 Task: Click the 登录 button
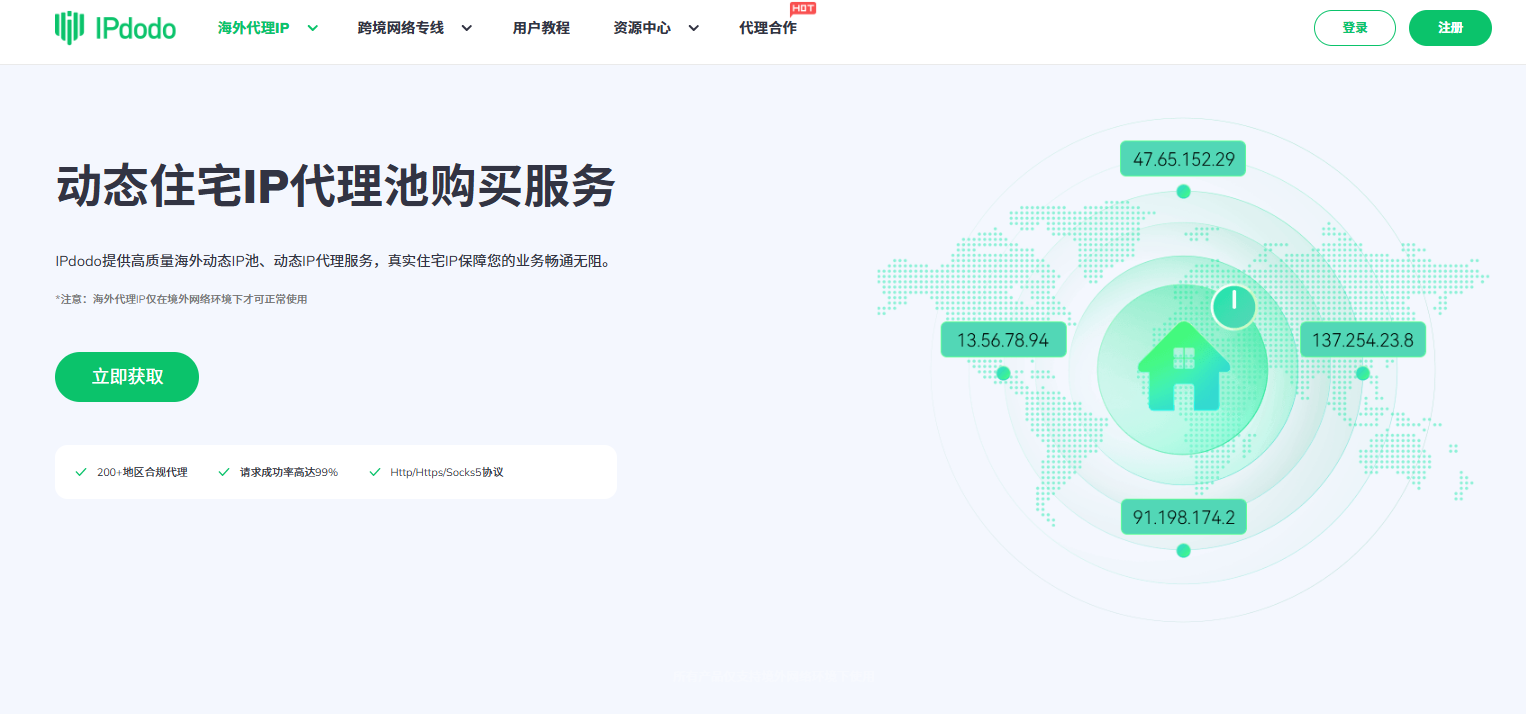tap(1354, 28)
